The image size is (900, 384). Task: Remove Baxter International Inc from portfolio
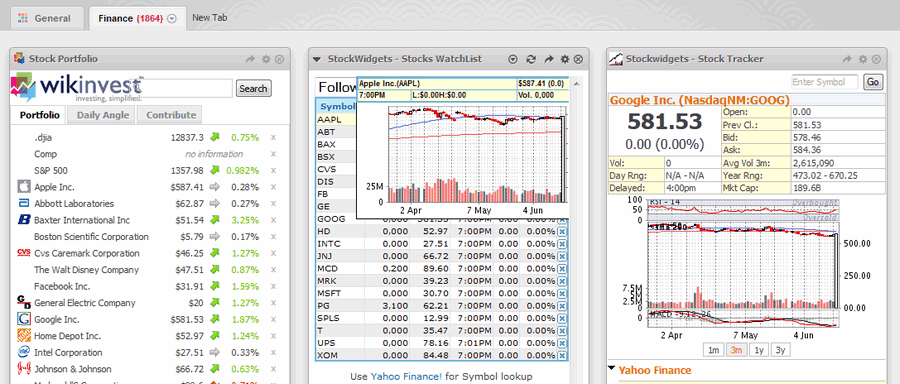coord(273,220)
